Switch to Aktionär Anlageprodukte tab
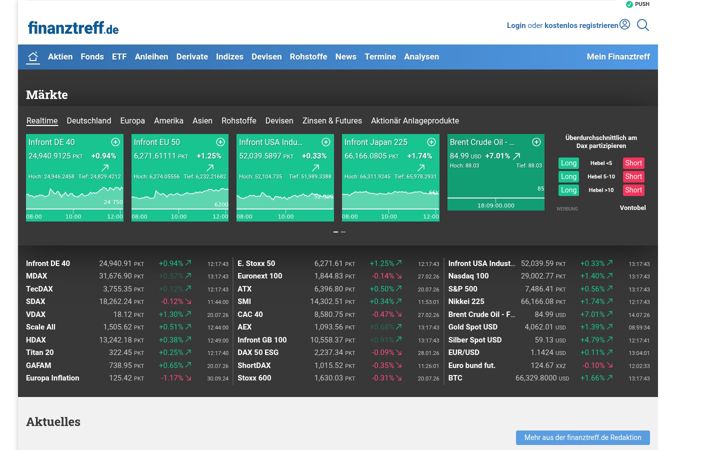Viewport: 720px width, 450px height. point(415,121)
